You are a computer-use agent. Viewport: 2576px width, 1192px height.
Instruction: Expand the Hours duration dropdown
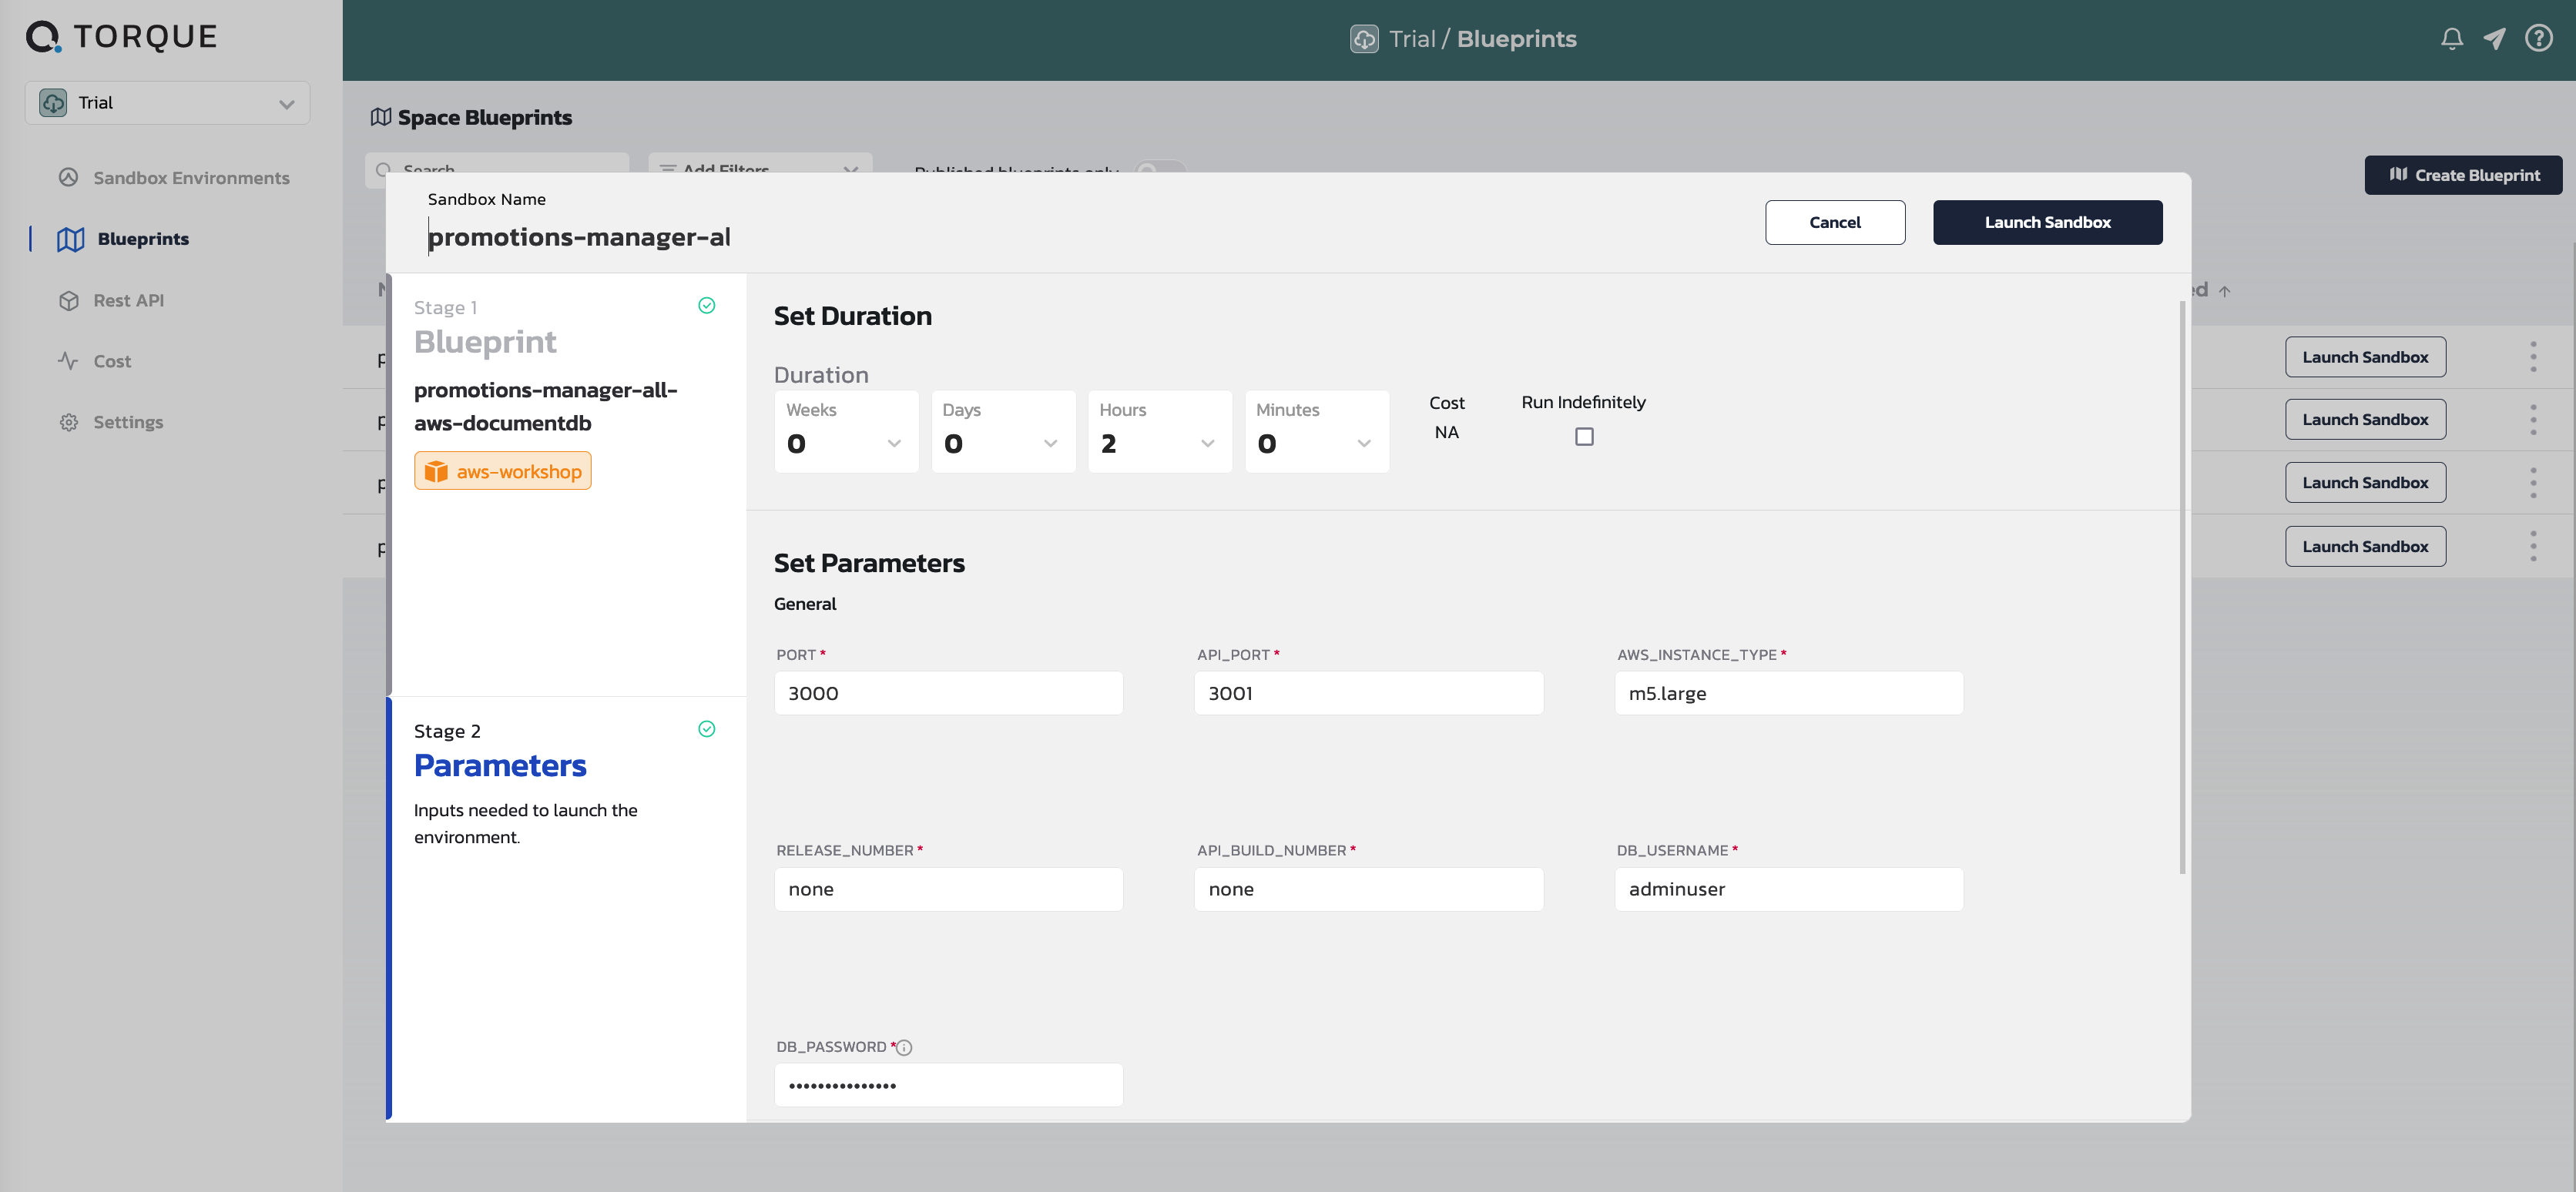click(x=1160, y=431)
